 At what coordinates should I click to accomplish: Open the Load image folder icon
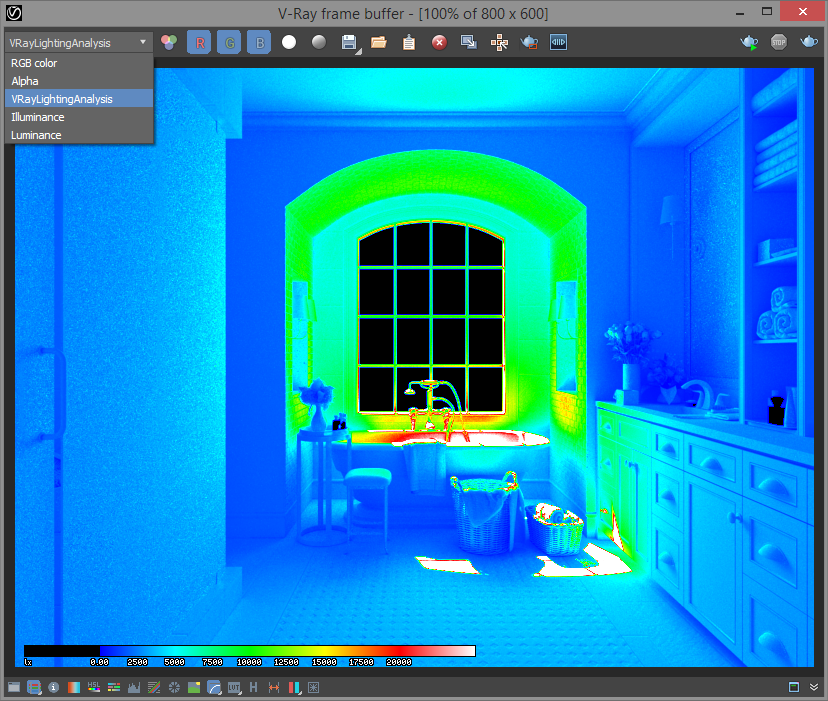[379, 43]
